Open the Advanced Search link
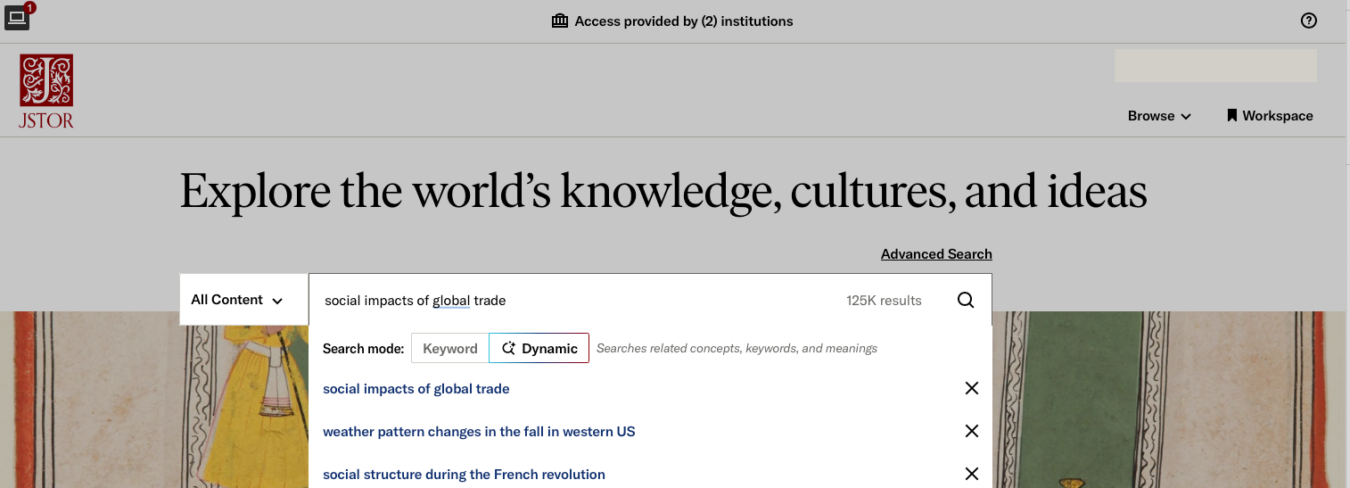This screenshot has height=488, width=1350. click(936, 254)
